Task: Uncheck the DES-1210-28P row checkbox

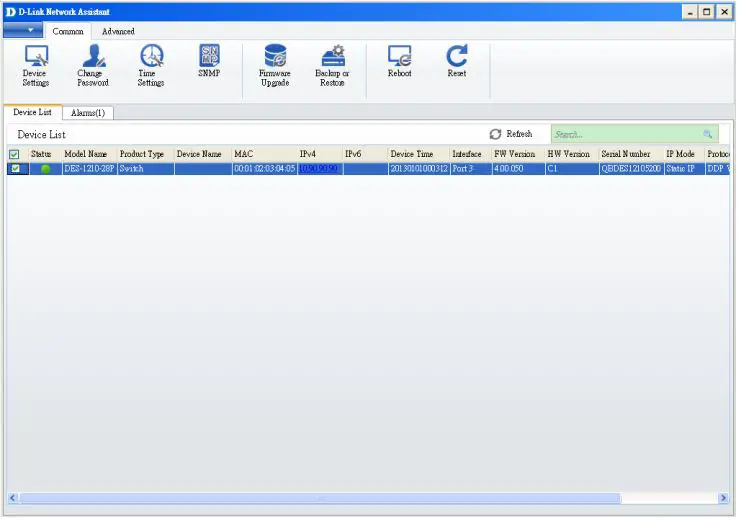Action: (16, 168)
